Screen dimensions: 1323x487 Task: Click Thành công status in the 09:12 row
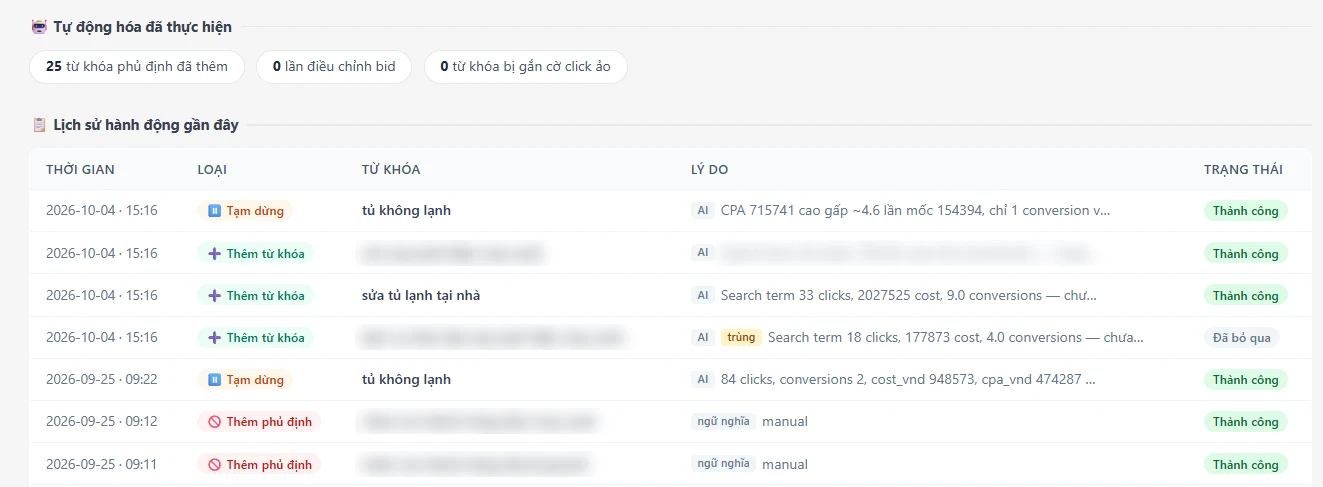1245,422
